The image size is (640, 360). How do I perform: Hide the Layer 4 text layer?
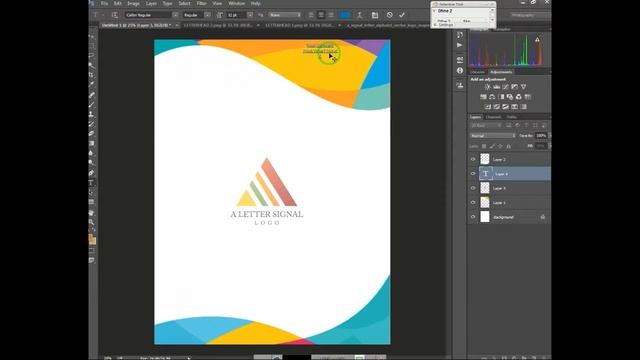pyautogui.click(x=473, y=174)
